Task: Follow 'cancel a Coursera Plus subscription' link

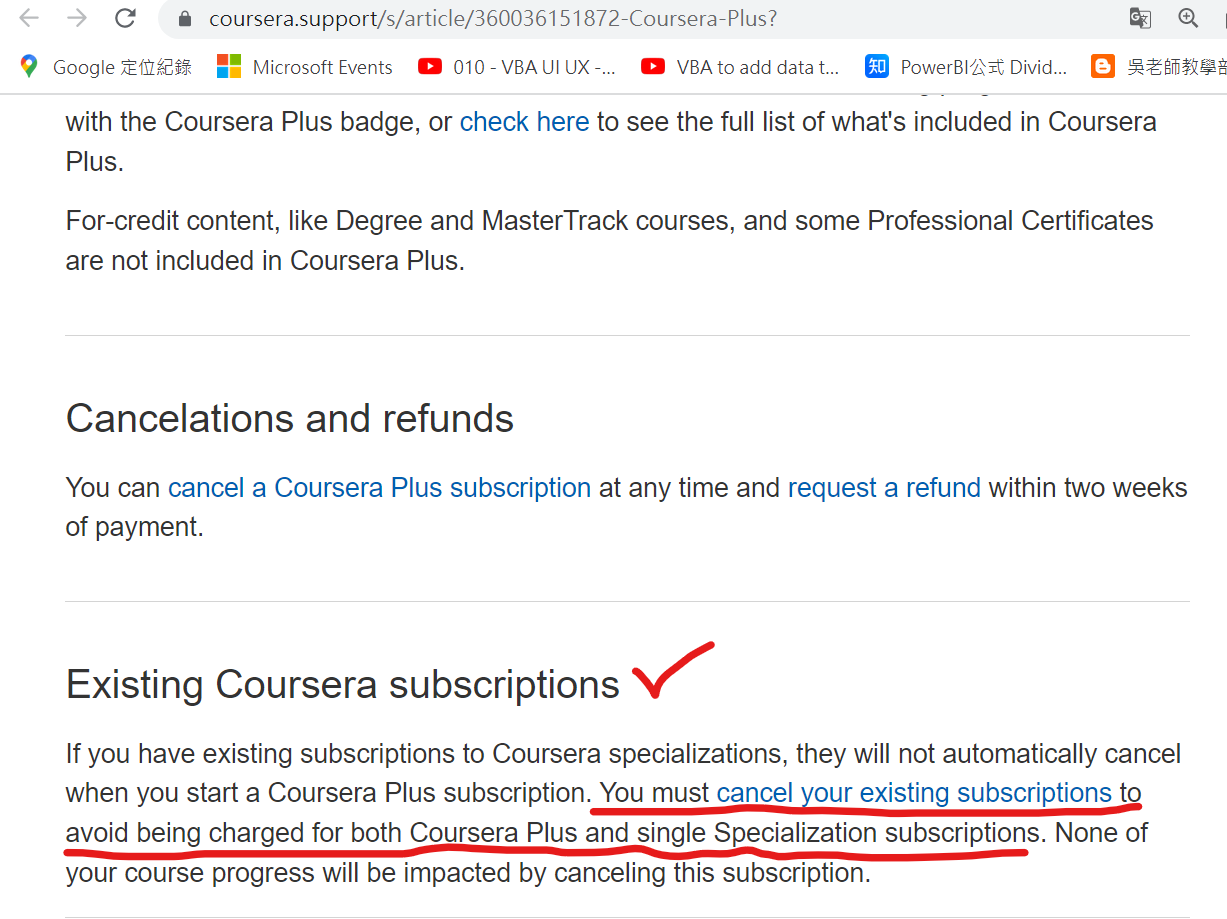Action: click(x=379, y=488)
